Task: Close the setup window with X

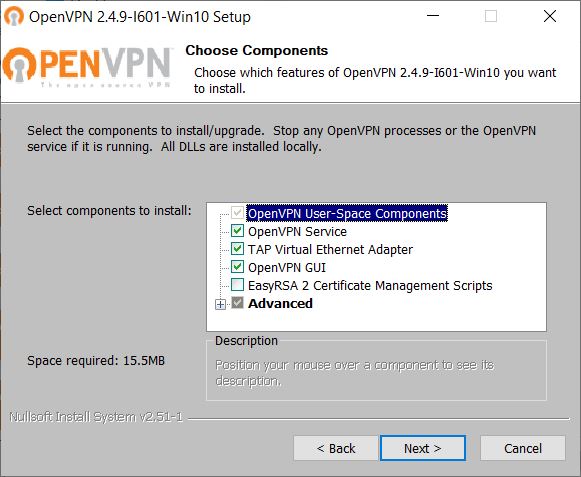Action: coord(550,16)
